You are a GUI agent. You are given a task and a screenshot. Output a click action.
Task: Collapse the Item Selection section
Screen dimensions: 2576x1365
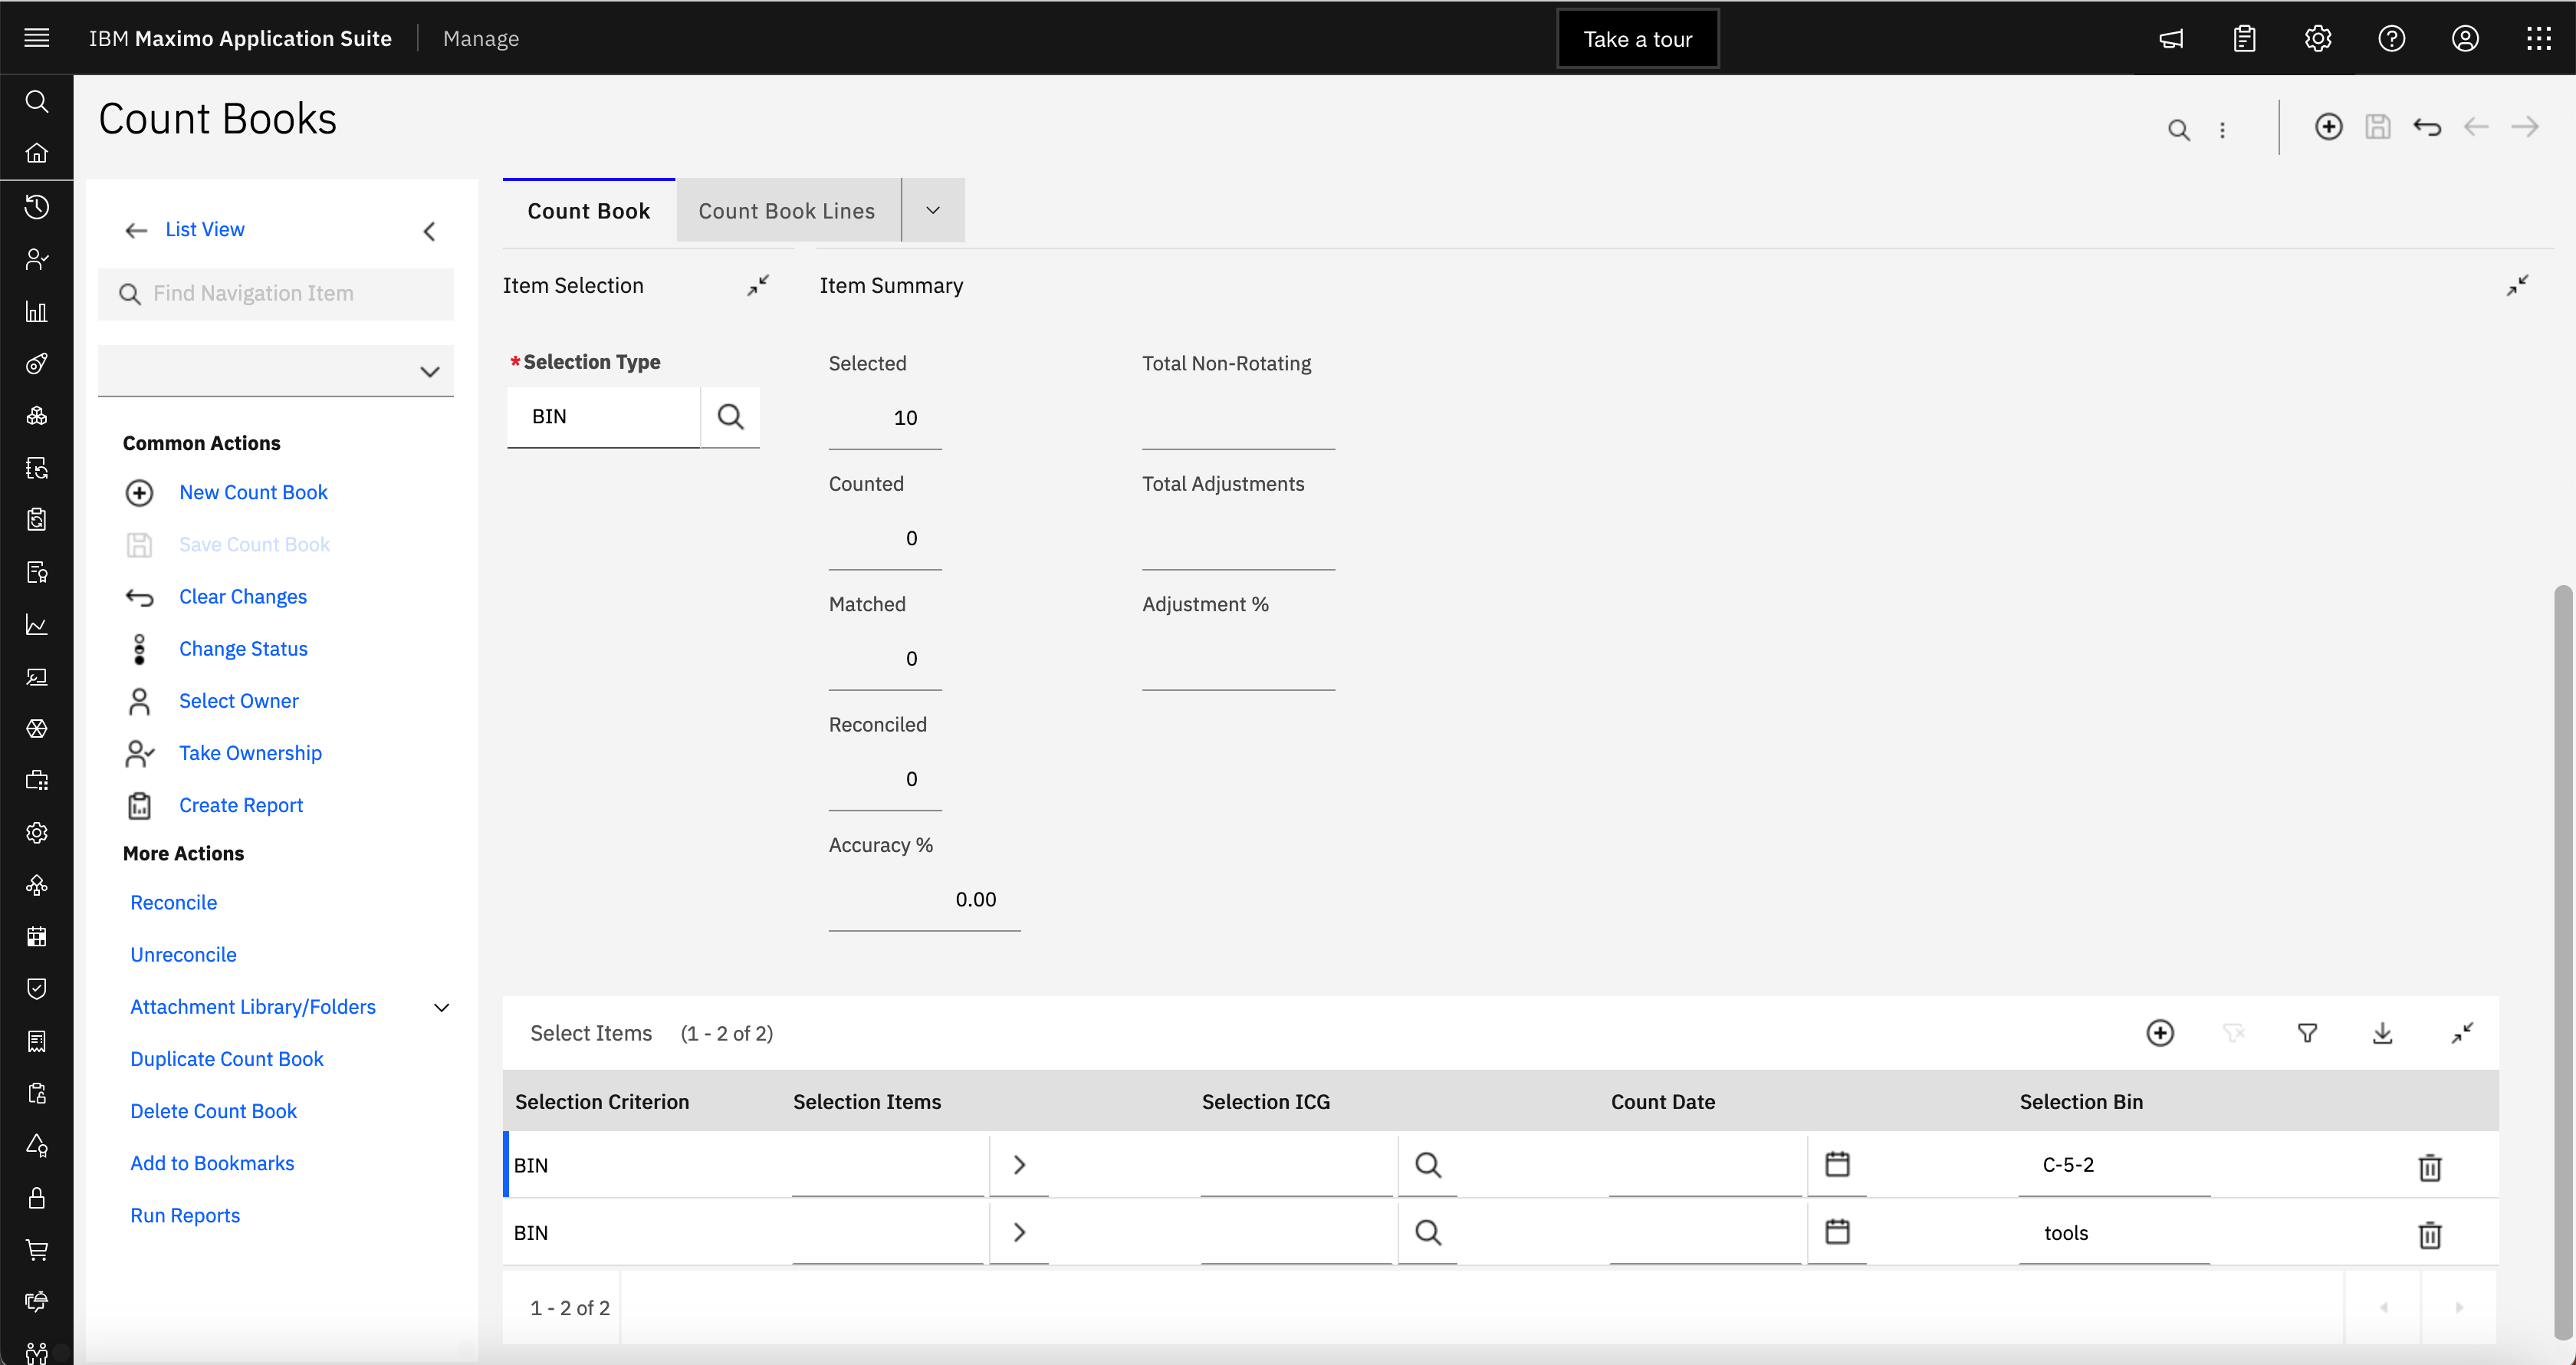pyautogui.click(x=758, y=286)
